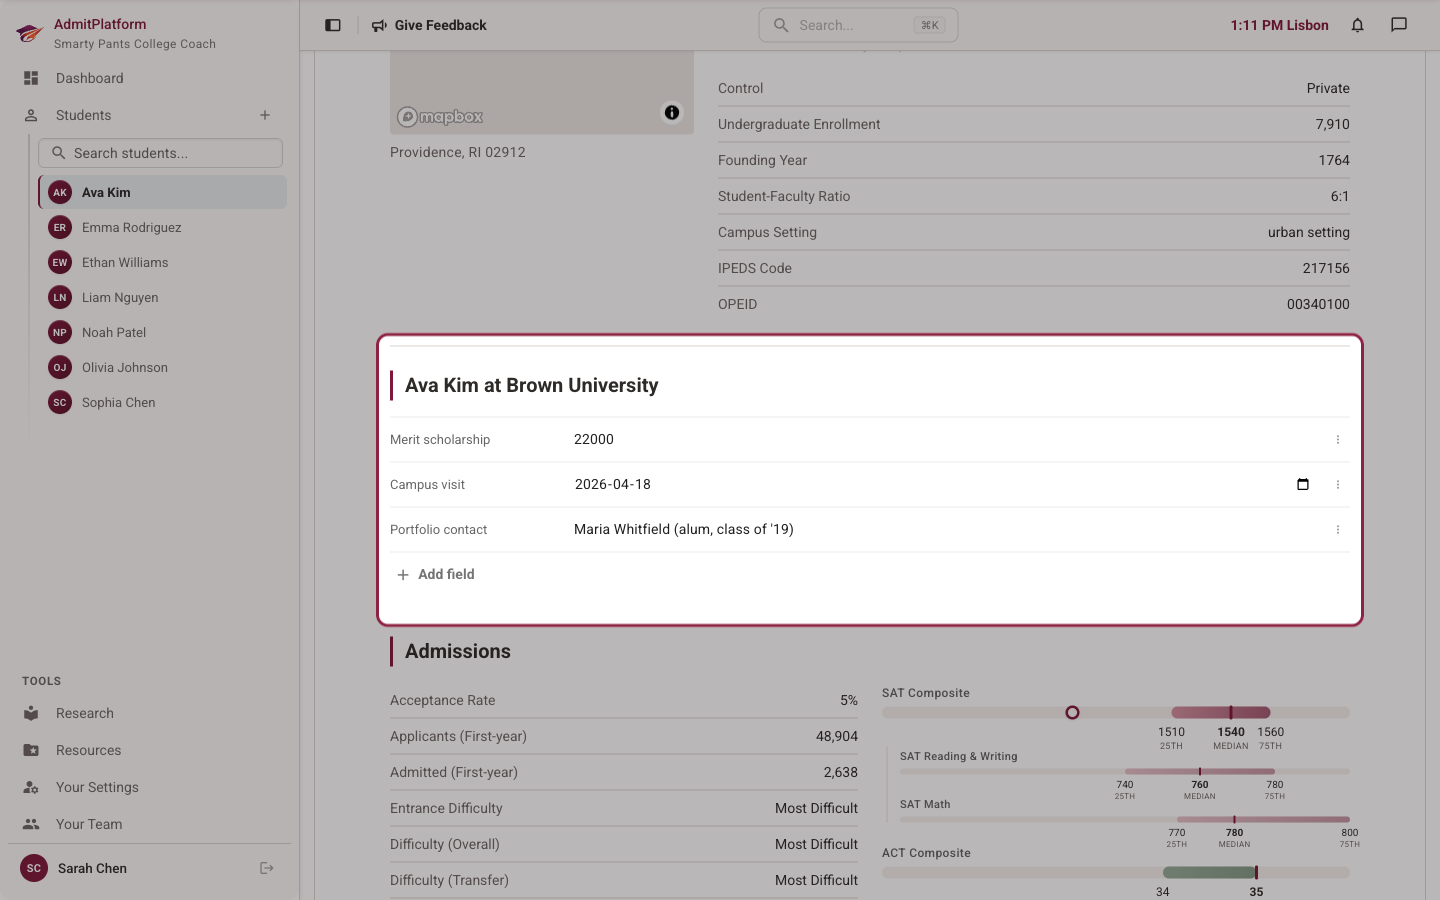Click the Give Feedback megaphone icon
Screen dimensions: 1440x900
point(379,25)
